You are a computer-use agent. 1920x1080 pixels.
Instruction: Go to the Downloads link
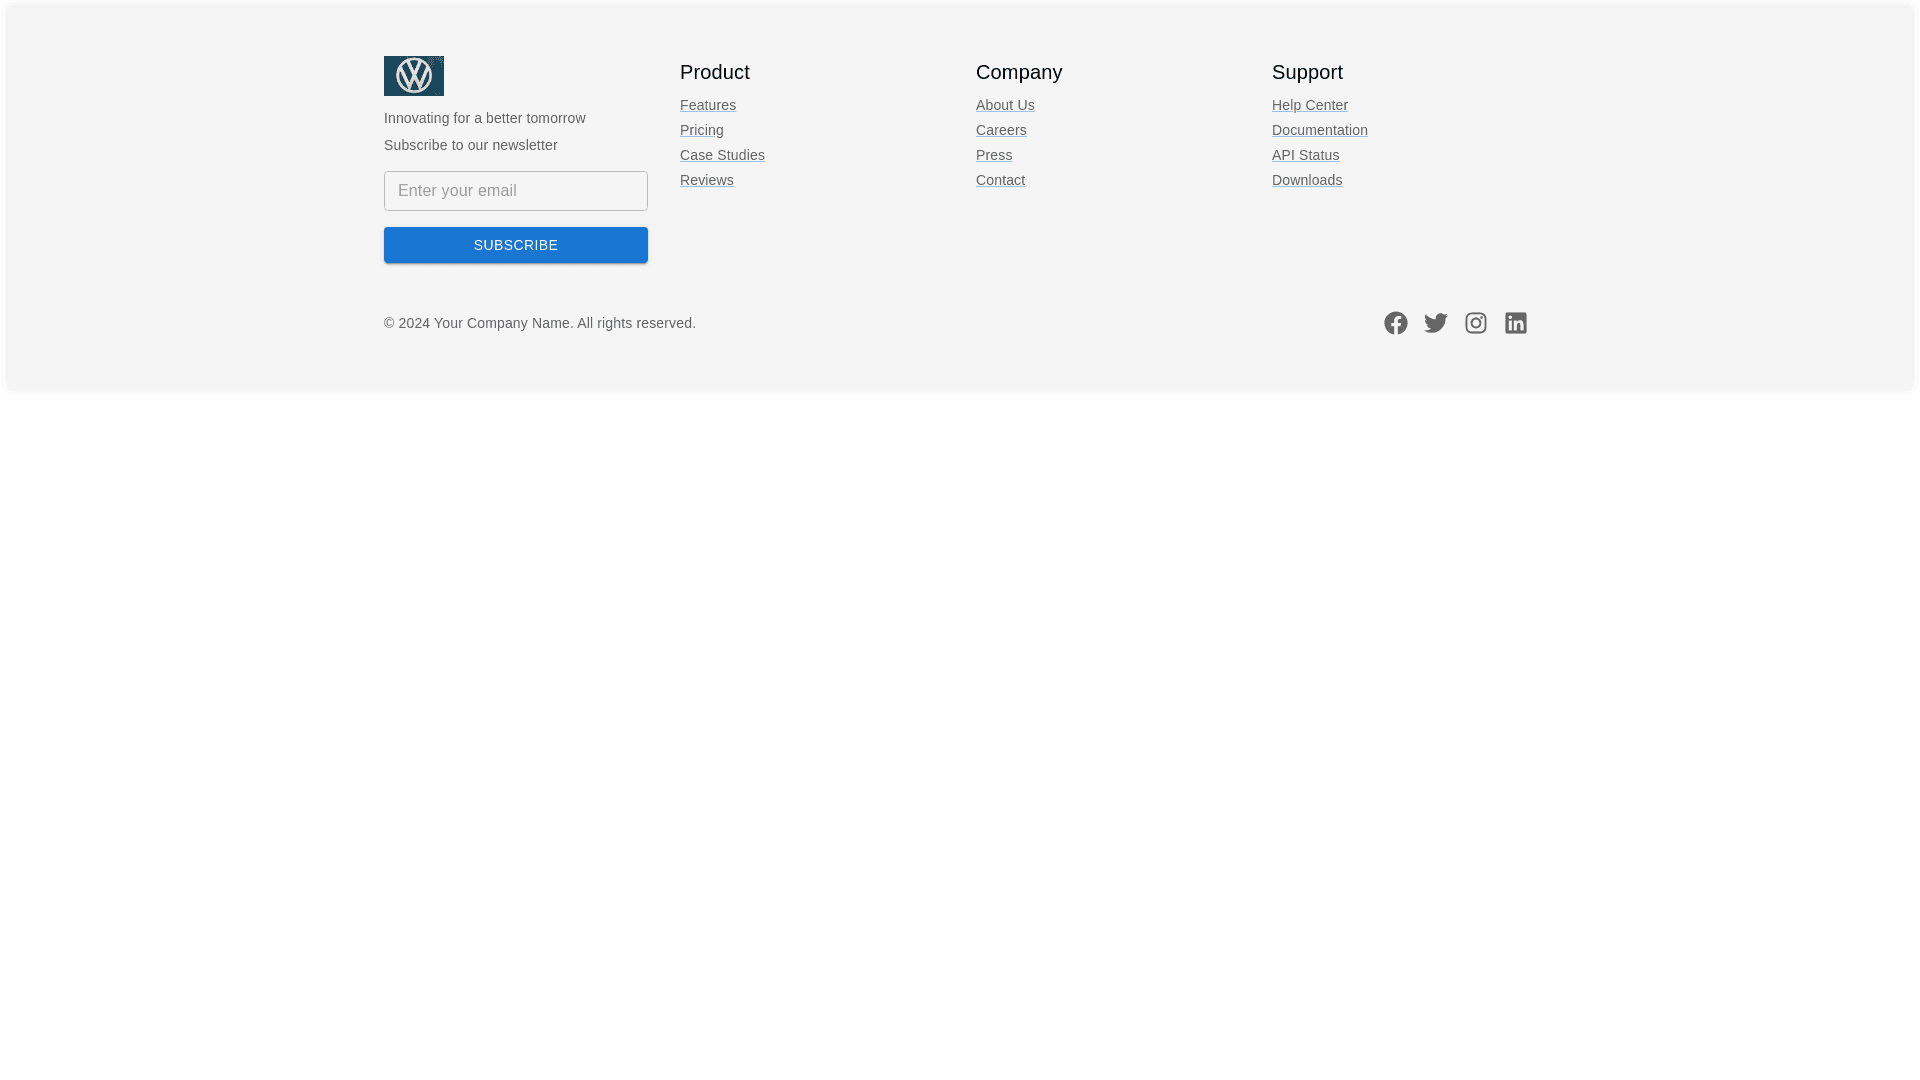pyautogui.click(x=1306, y=180)
